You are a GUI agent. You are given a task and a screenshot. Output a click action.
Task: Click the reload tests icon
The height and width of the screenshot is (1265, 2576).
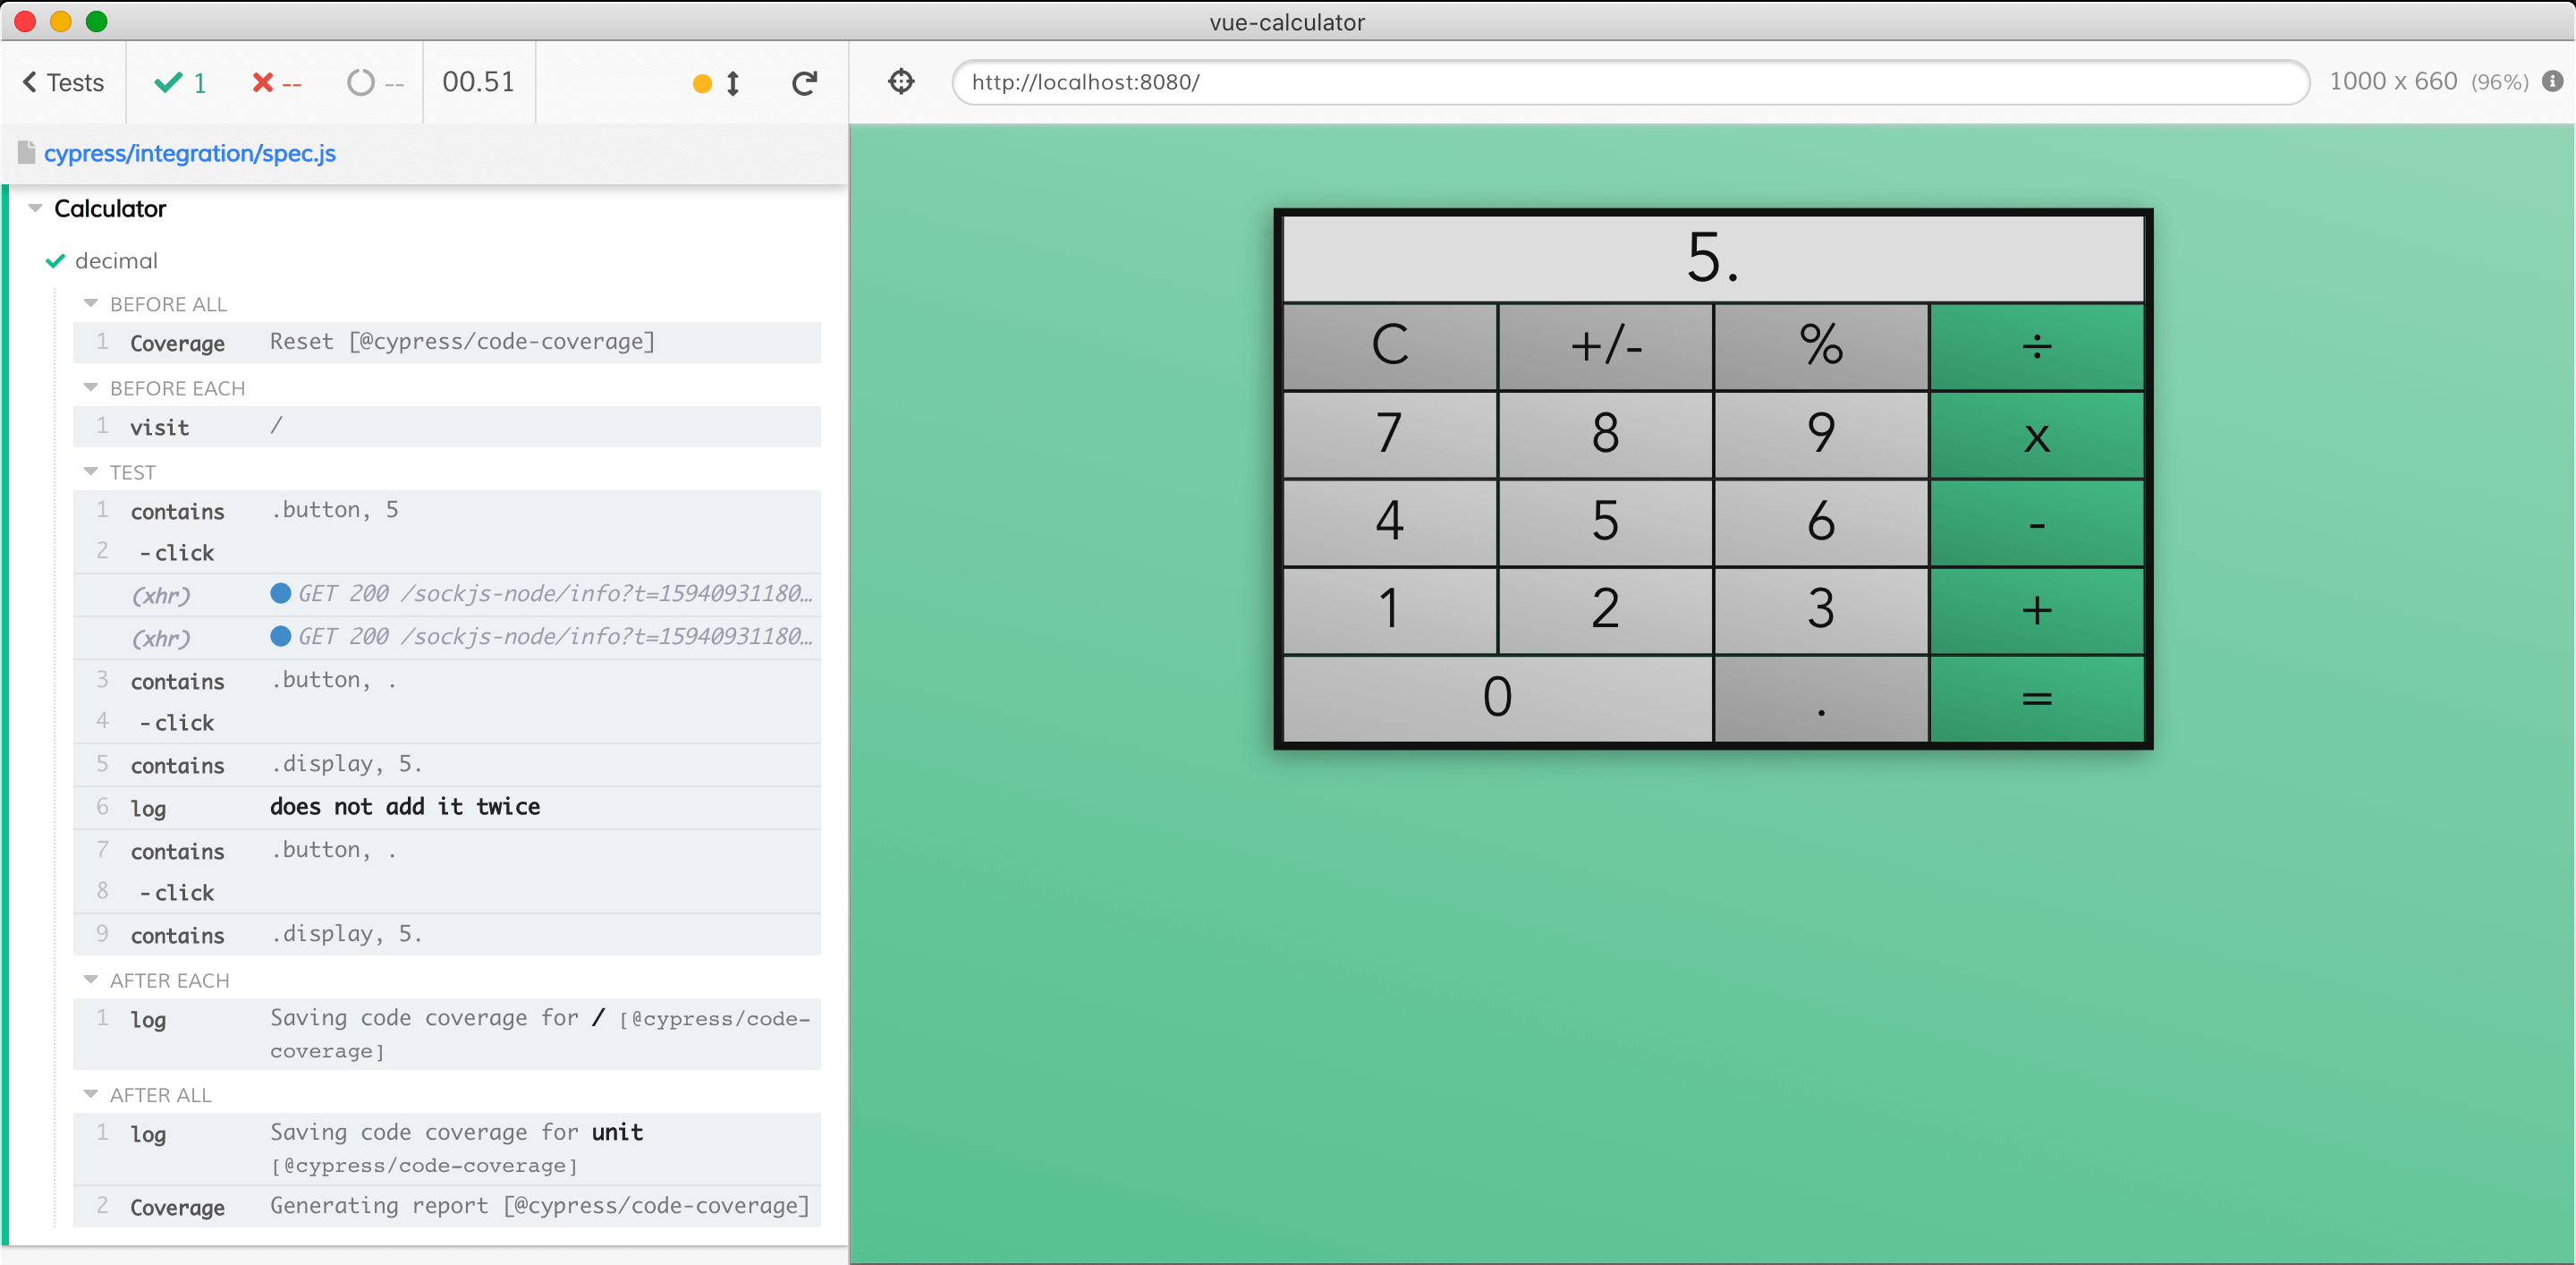804,83
